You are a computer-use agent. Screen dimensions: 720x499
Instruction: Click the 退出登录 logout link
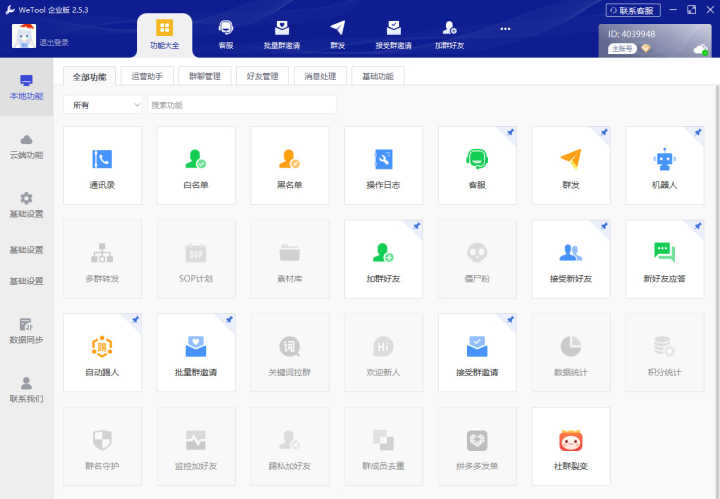point(54,43)
